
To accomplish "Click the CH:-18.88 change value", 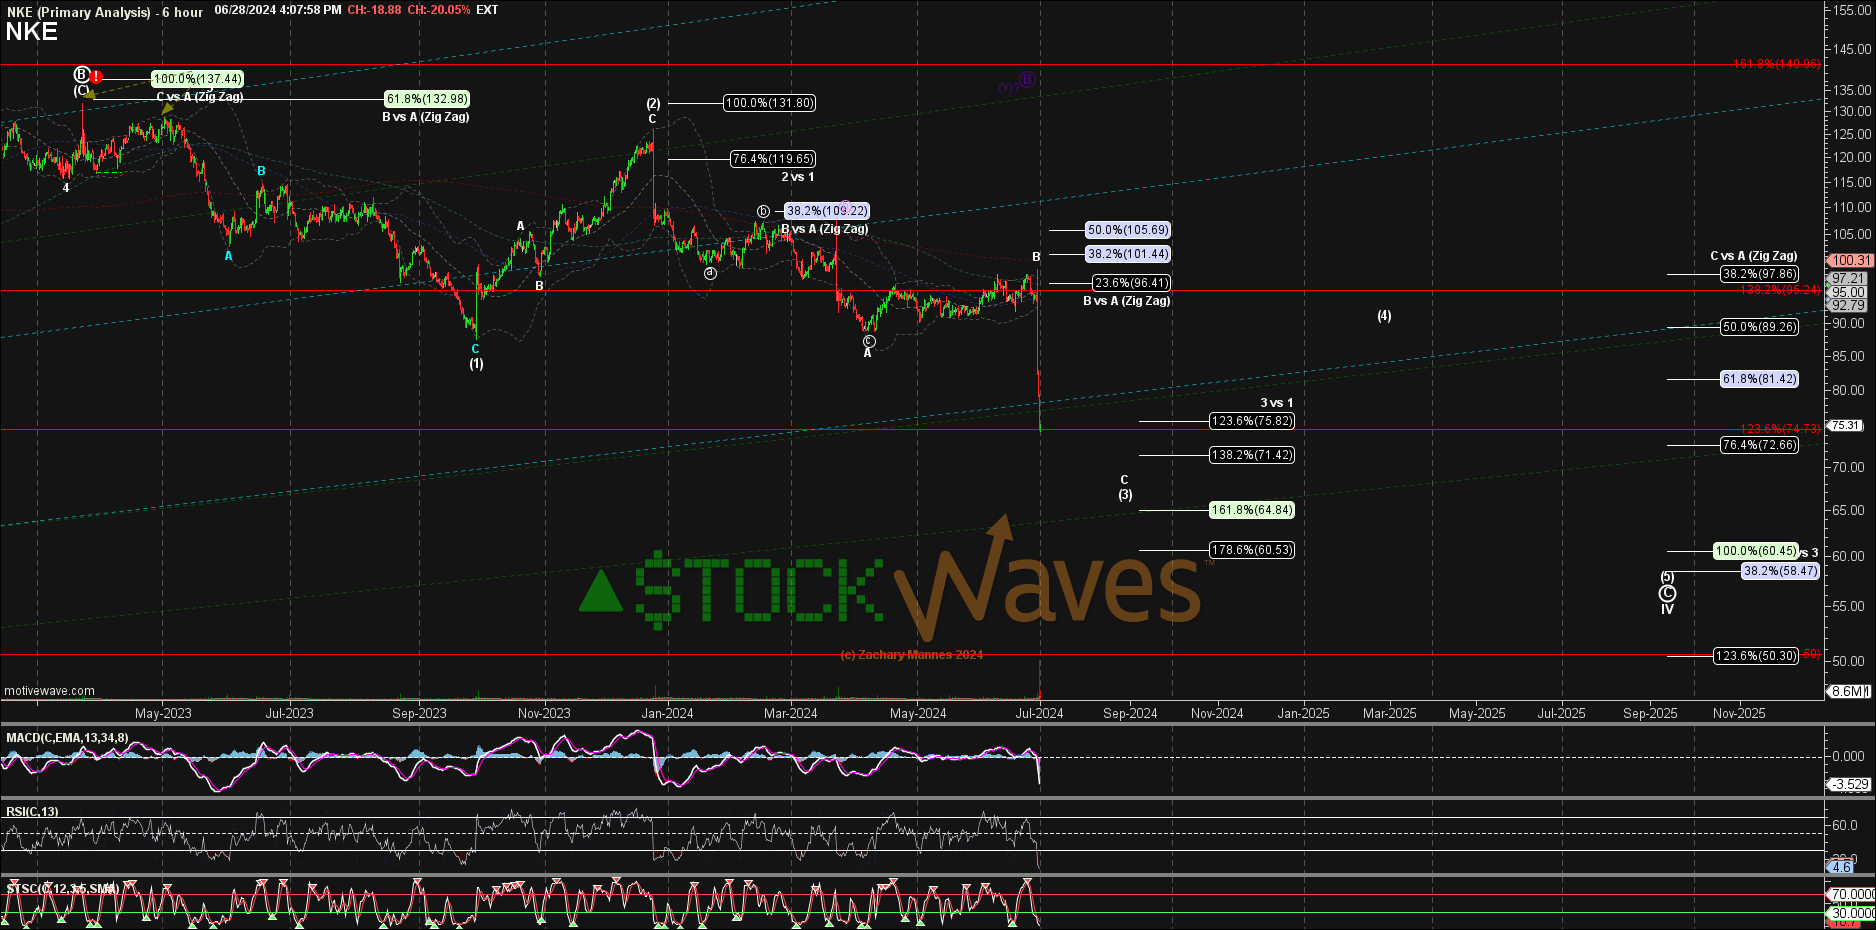I will coord(374,10).
